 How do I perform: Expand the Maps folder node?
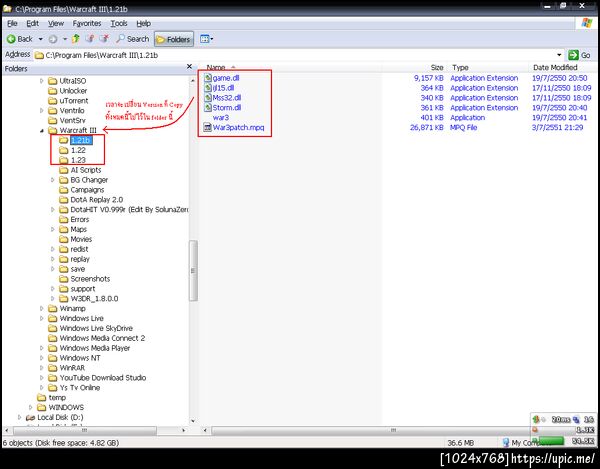point(53,230)
